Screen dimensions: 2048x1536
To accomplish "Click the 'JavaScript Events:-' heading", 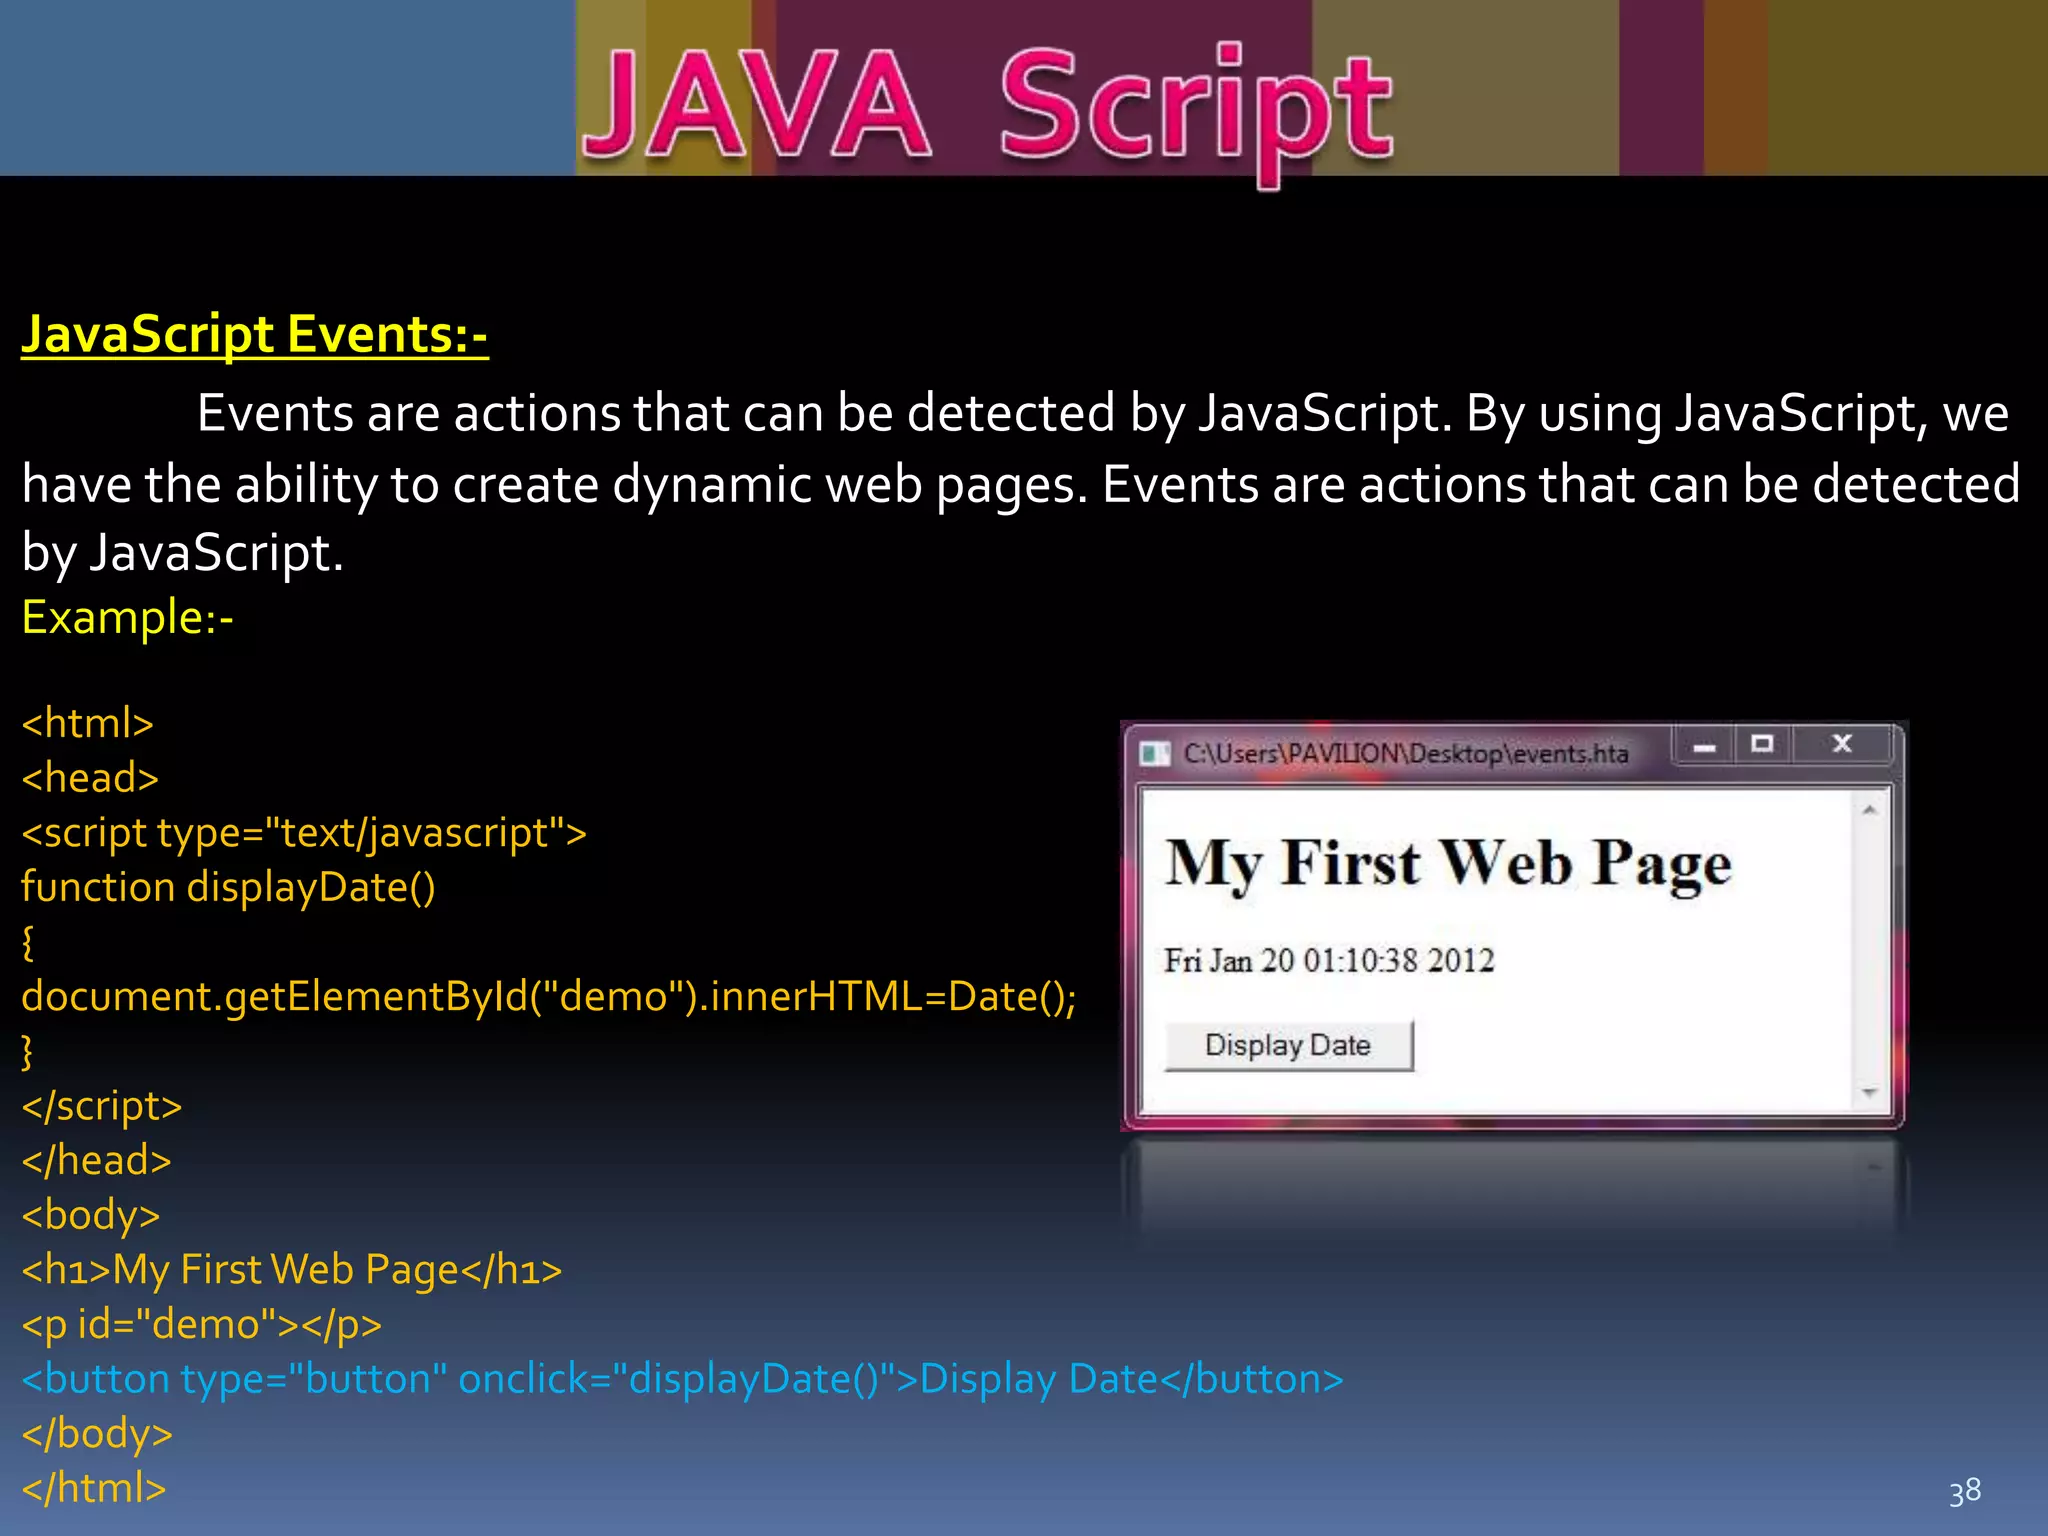I will (x=255, y=334).
